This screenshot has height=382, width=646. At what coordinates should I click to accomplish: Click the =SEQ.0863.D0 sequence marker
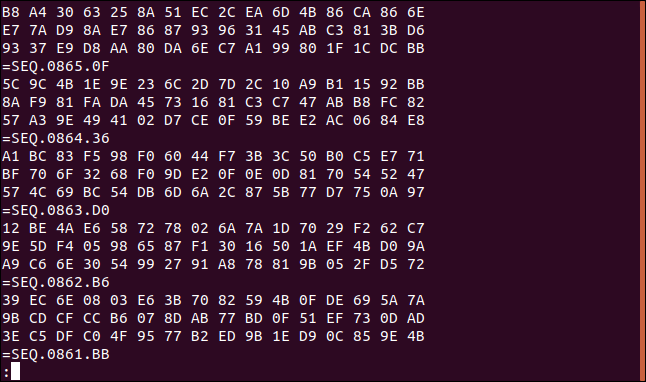point(56,211)
